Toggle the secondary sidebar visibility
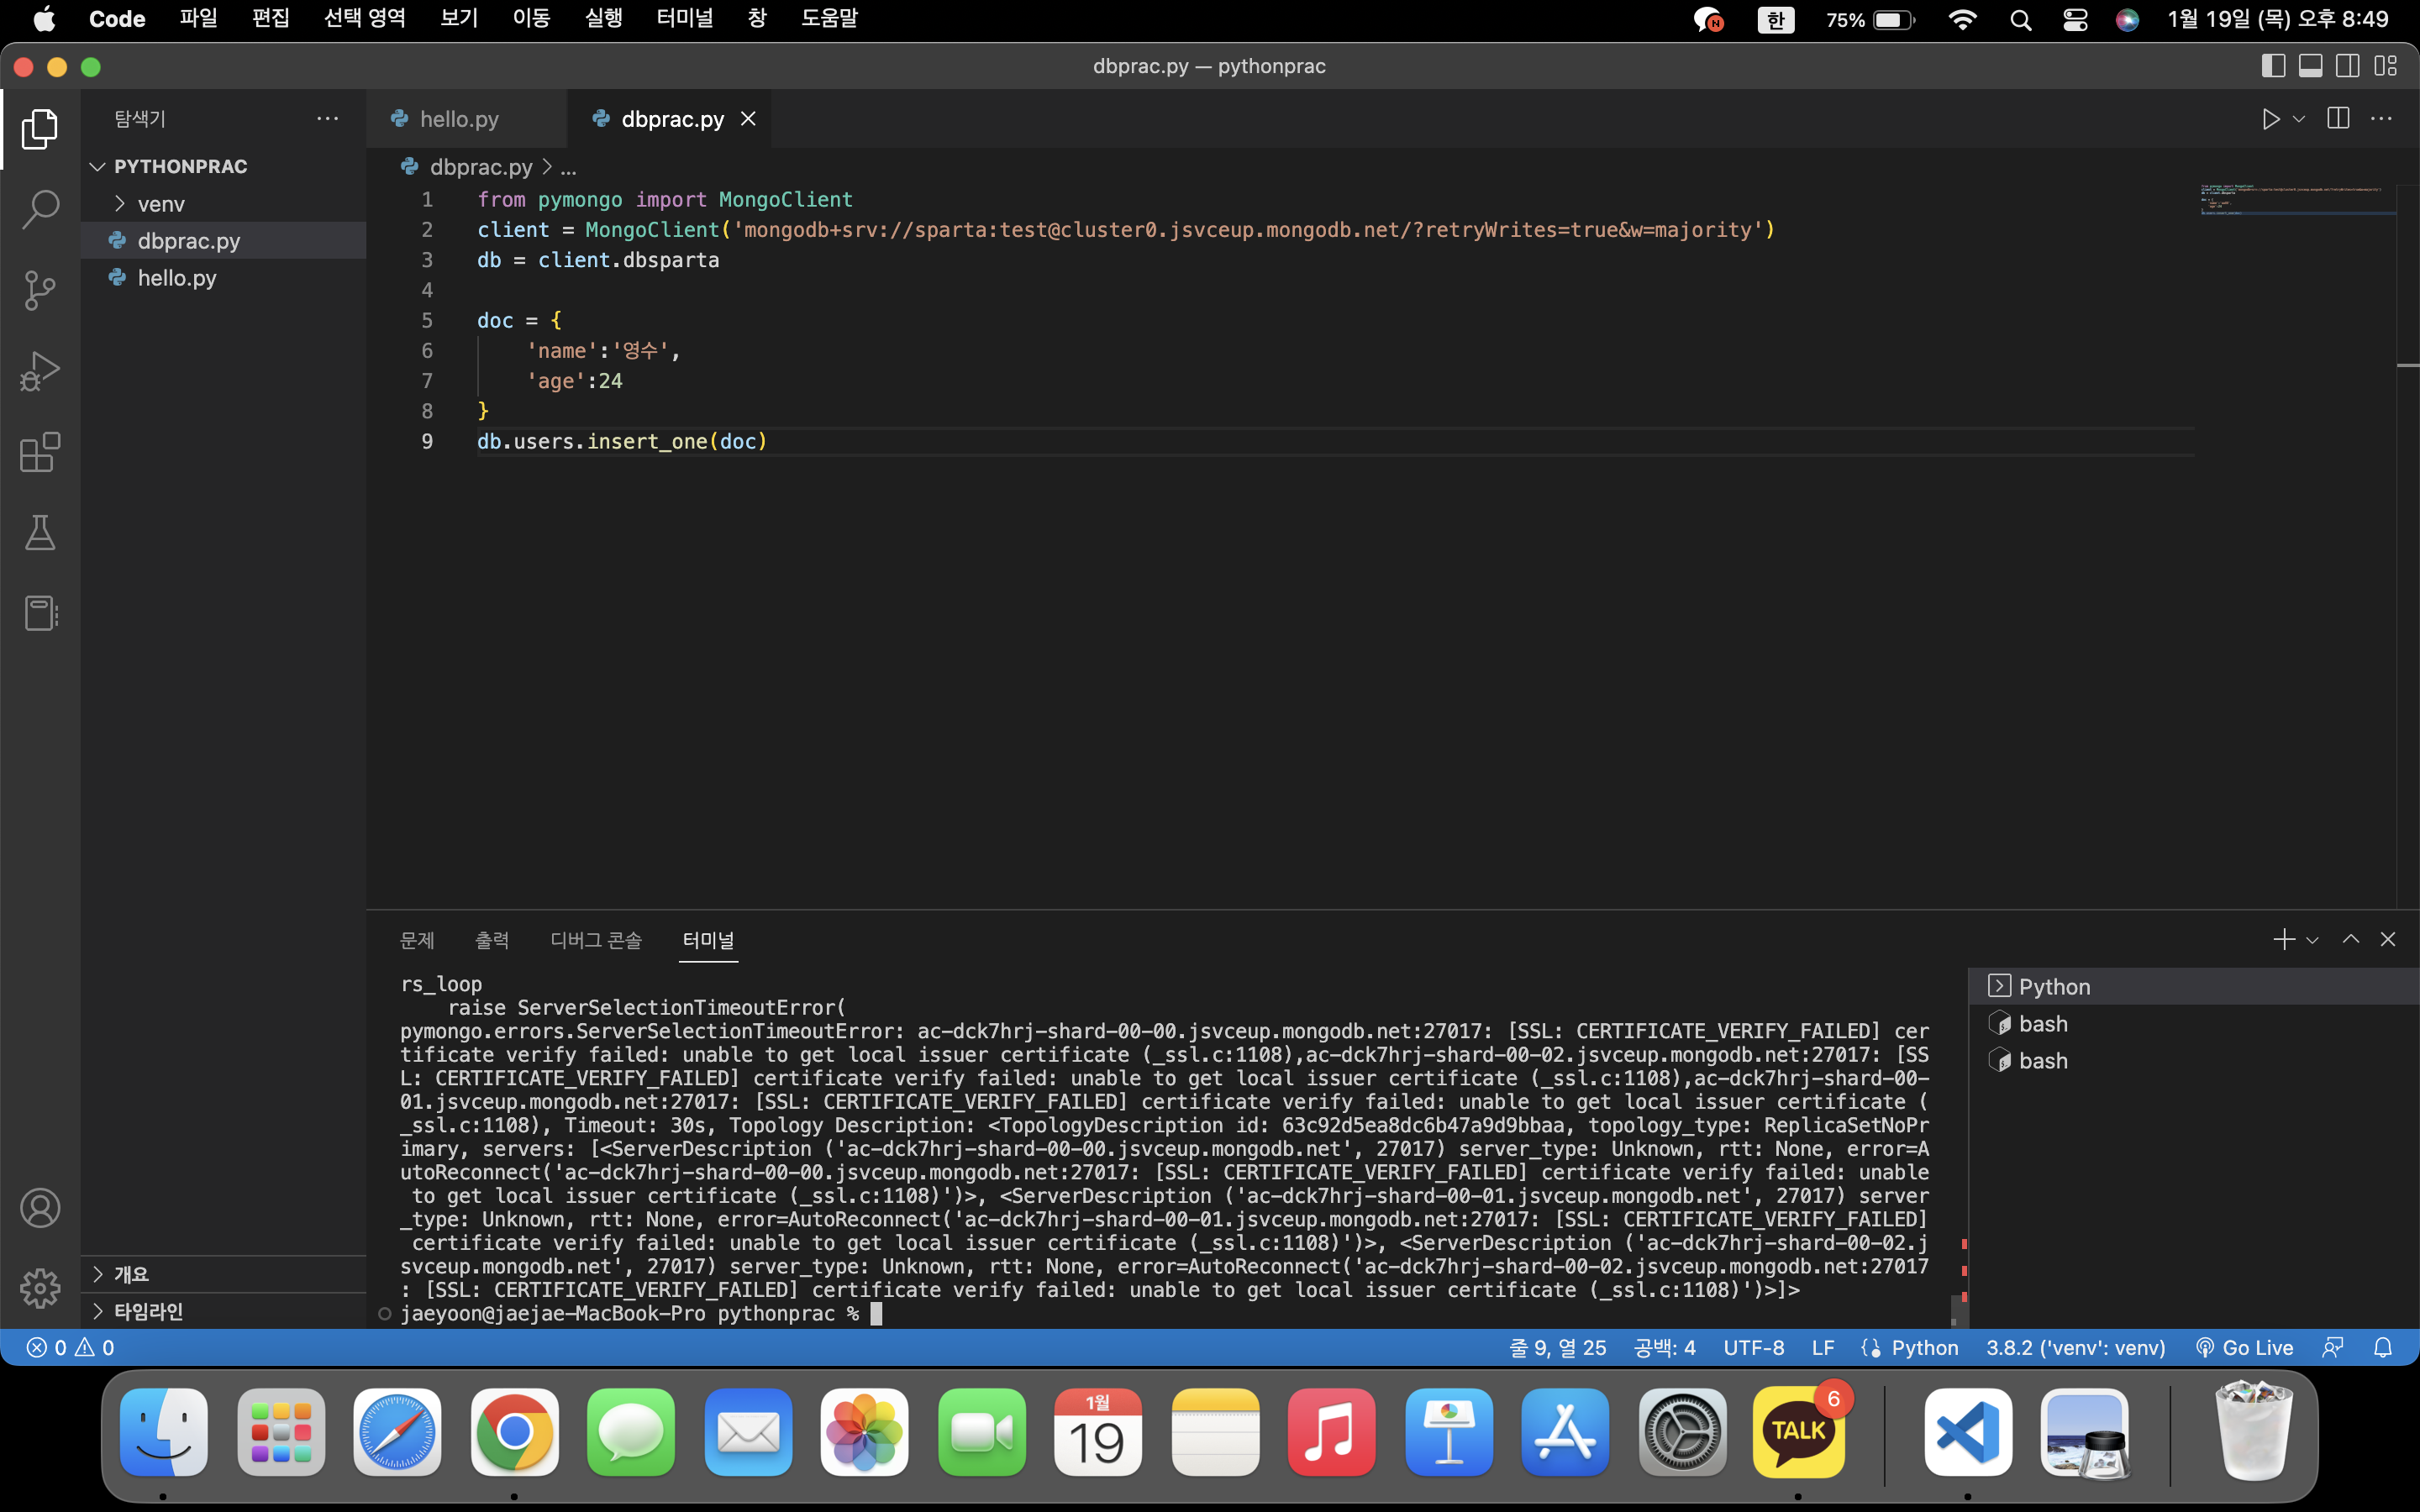This screenshot has width=2420, height=1512. [2348, 66]
